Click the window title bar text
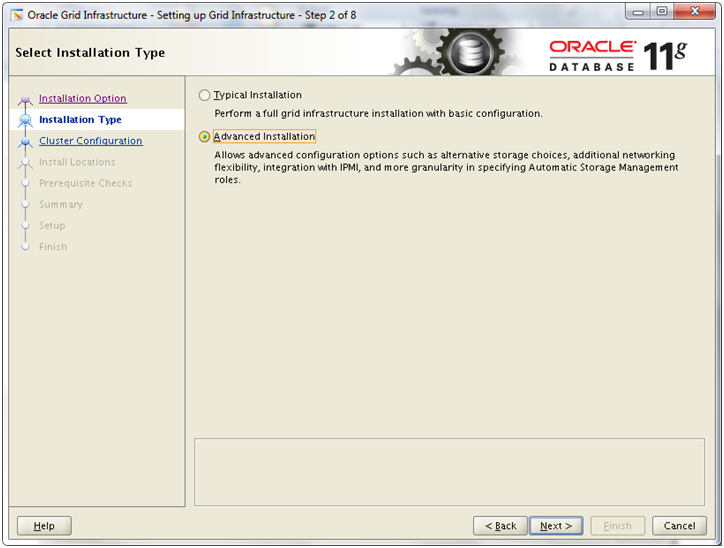Screen dimensions: 724x548 192,15
